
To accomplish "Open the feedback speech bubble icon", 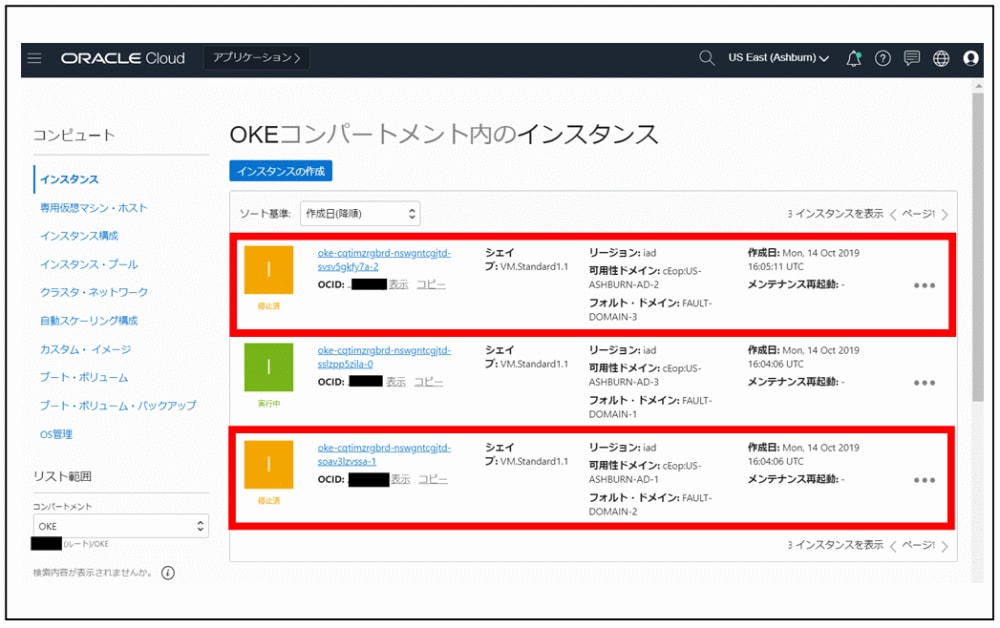I will [x=911, y=59].
